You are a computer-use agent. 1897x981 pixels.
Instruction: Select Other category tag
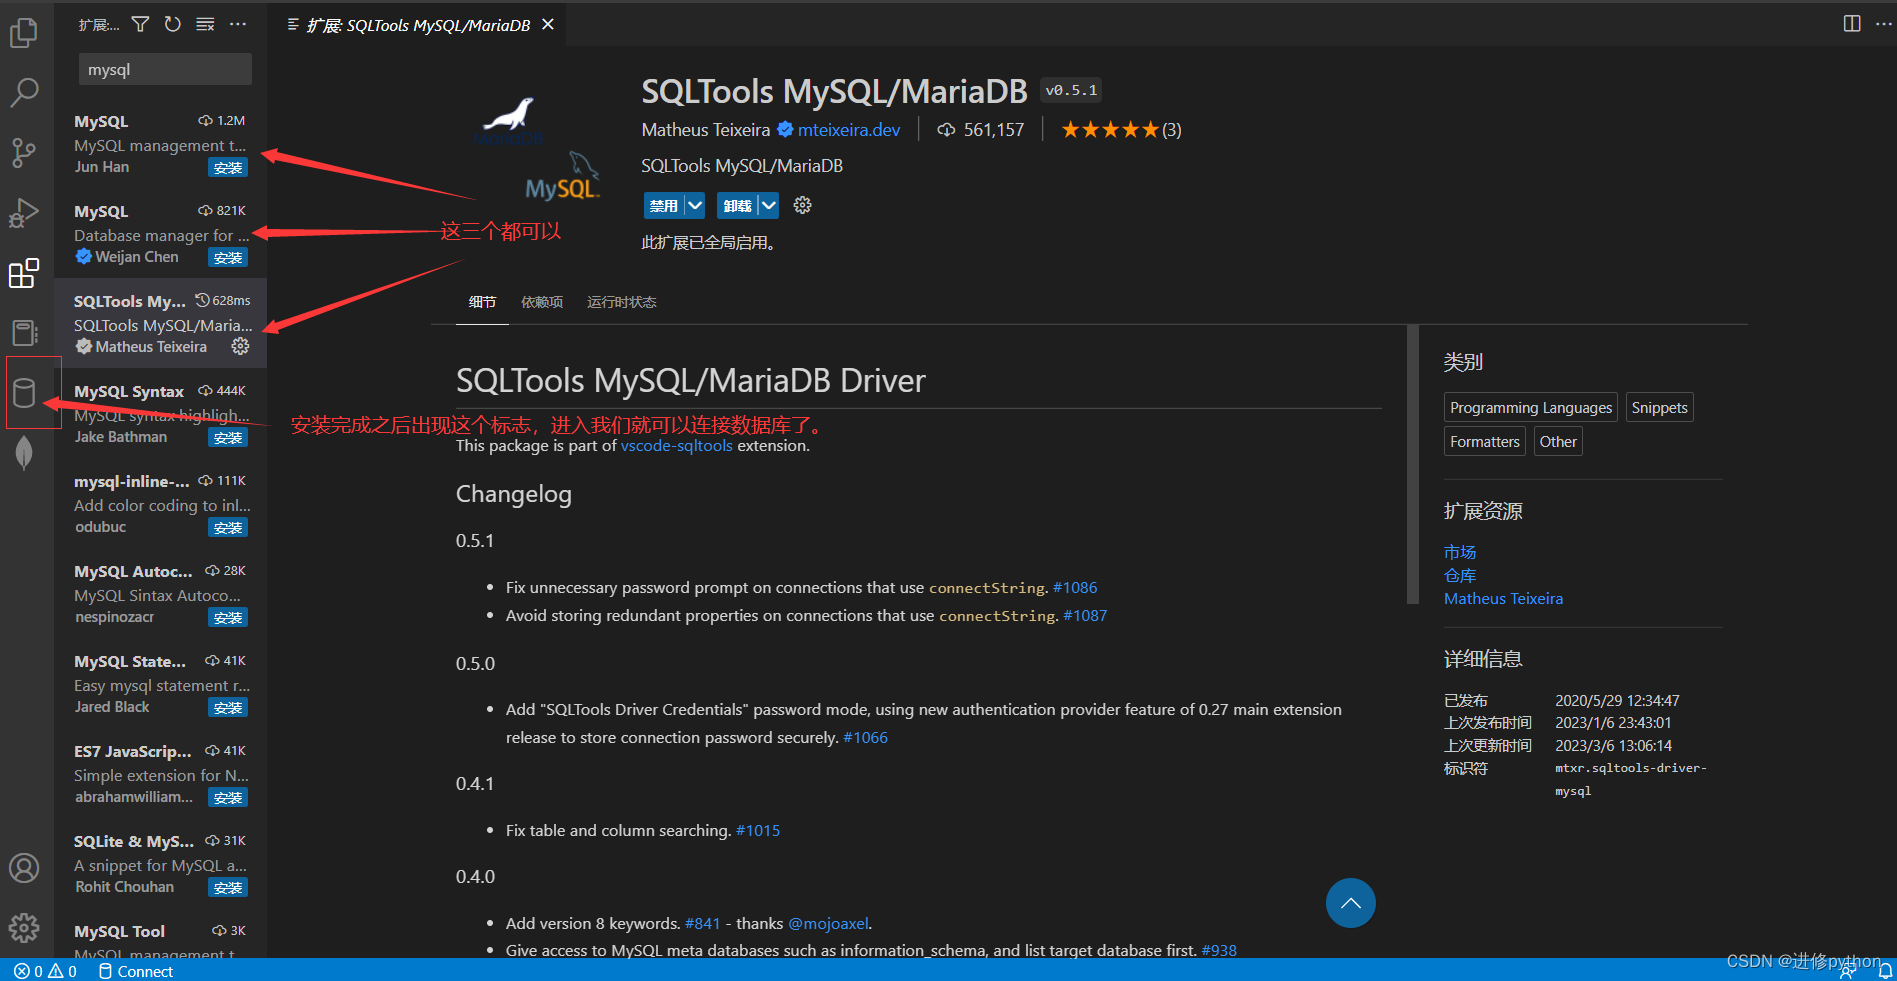1558,442
